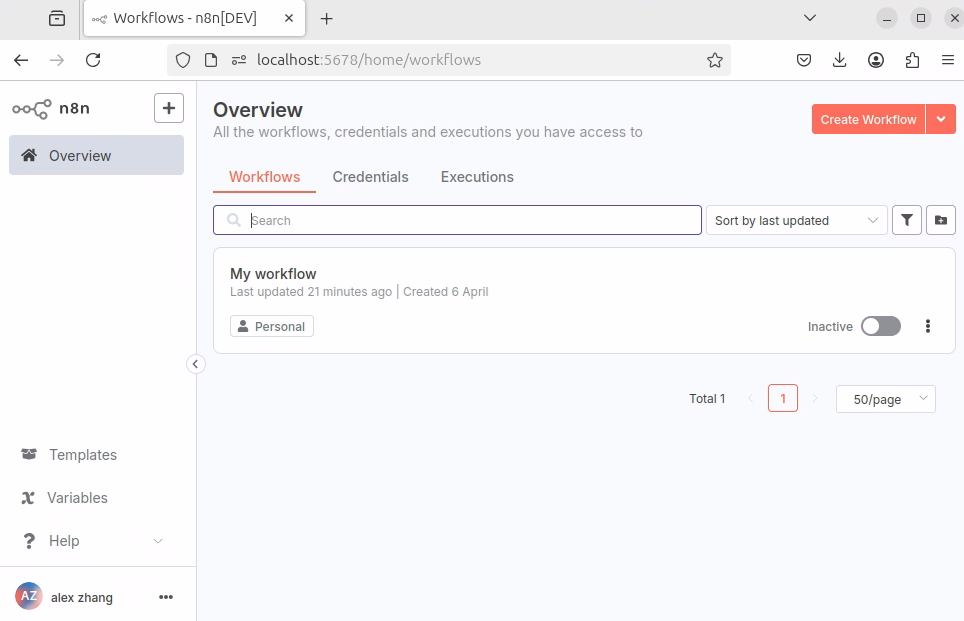Click the URL localhost:5678/home/workflows
The height and width of the screenshot is (621, 964).
369,60
